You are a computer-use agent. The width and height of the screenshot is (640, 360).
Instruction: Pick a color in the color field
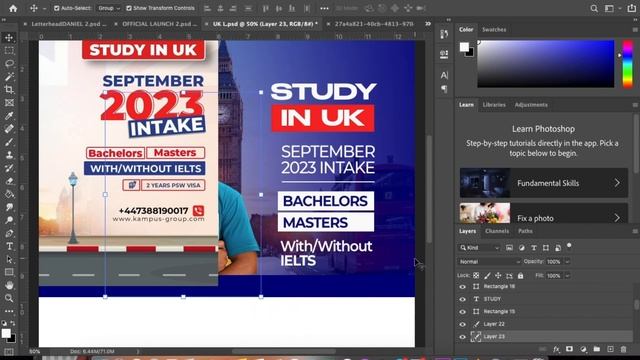click(546, 63)
